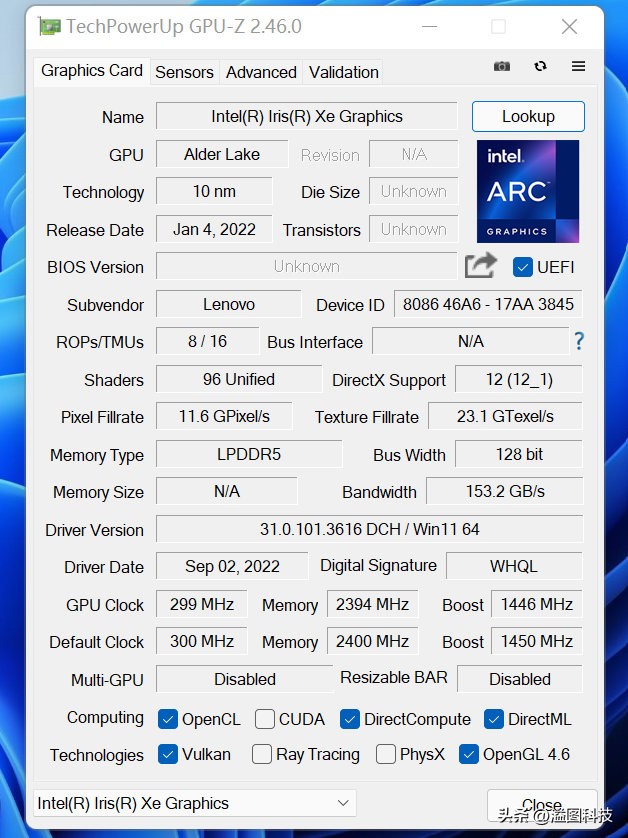This screenshot has width=628, height=838.
Task: Click the Intel ARC Graphics logo
Action: tap(528, 191)
